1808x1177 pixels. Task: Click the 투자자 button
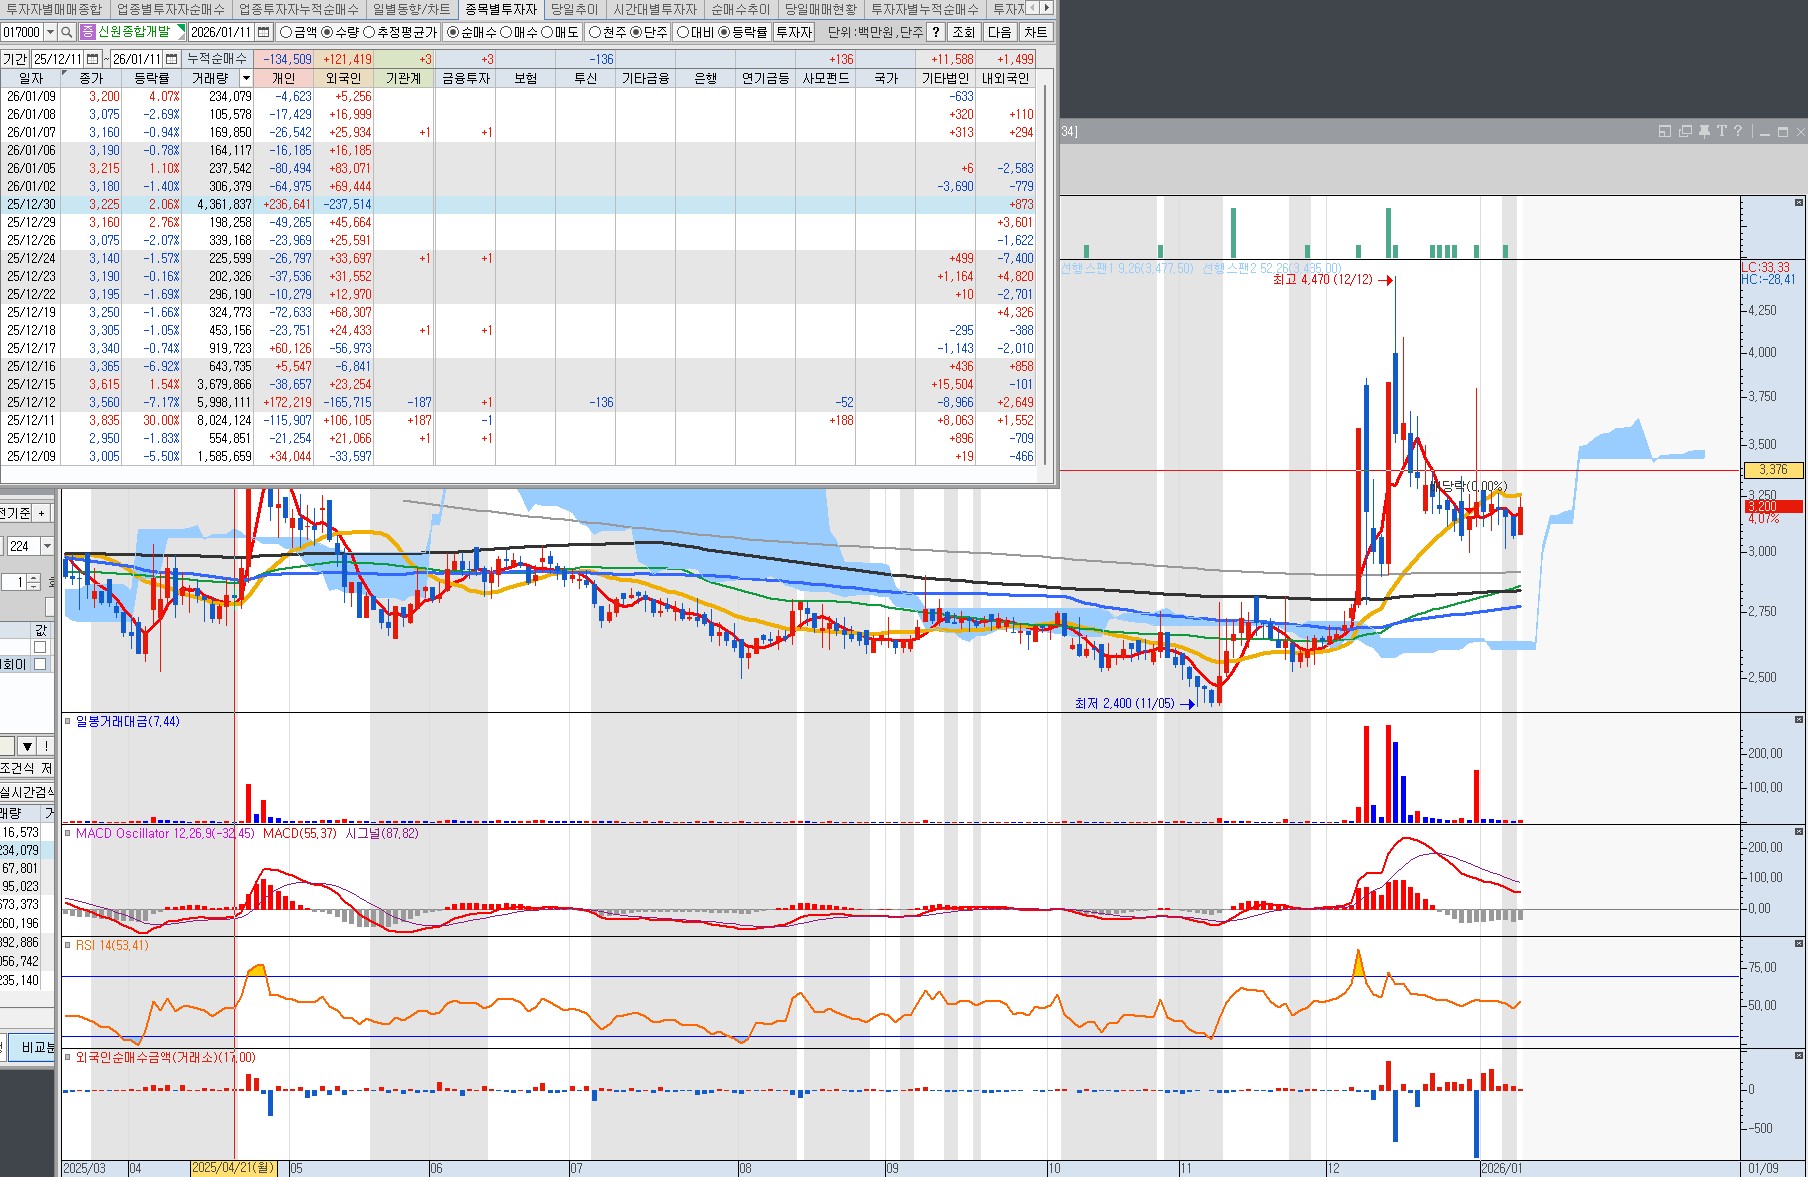794,32
